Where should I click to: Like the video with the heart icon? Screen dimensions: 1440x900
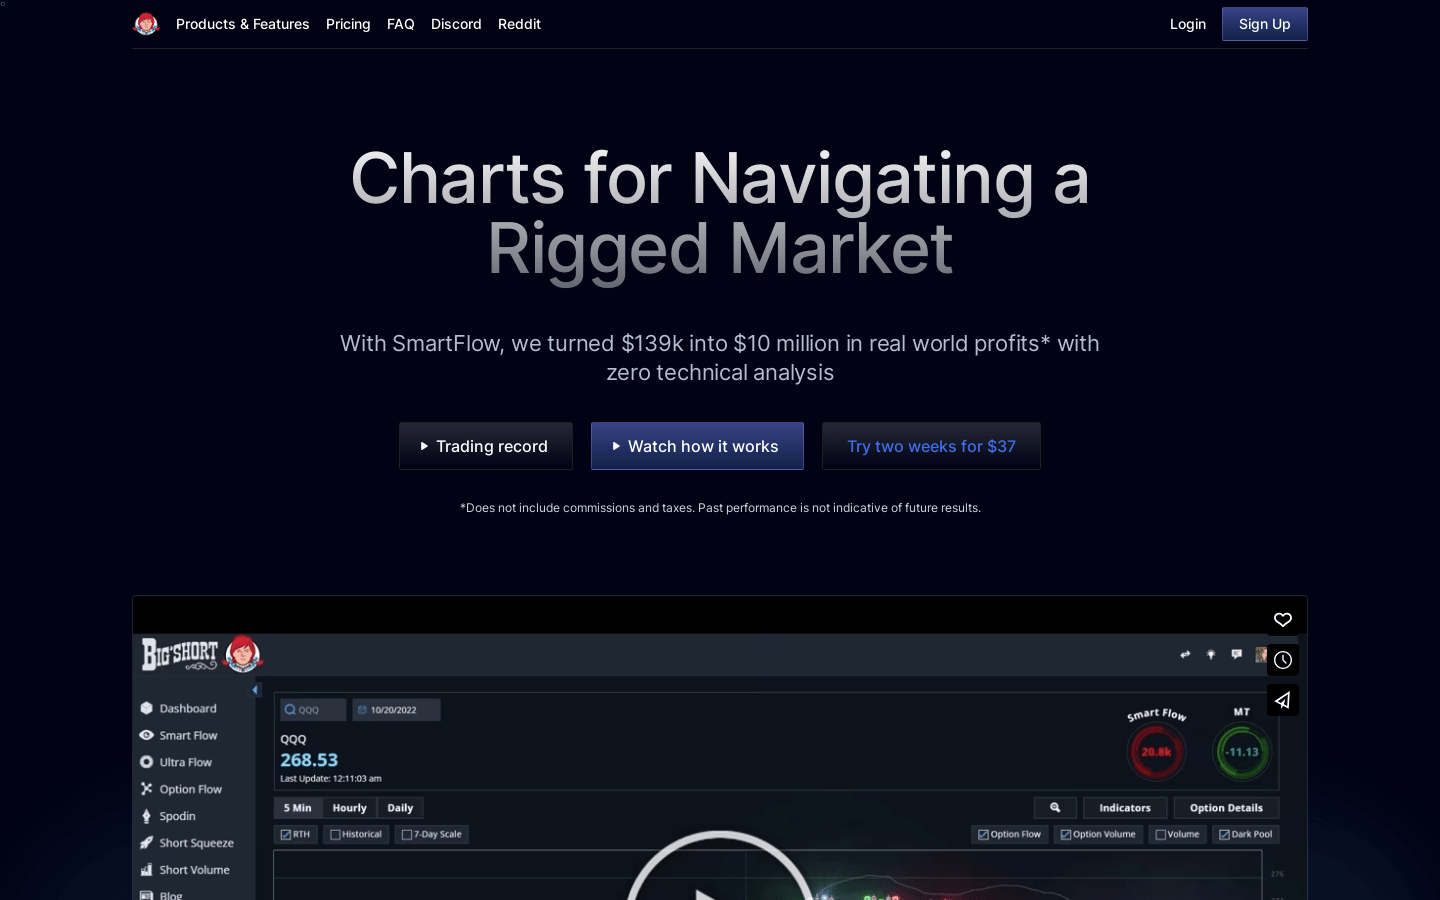1283,620
